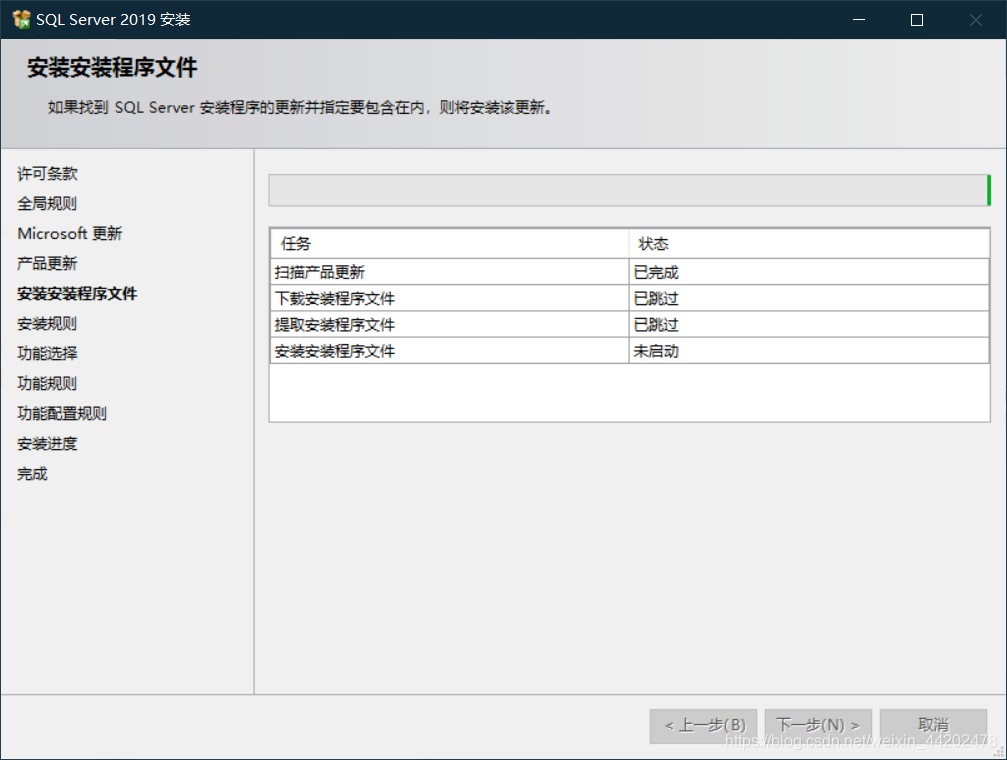Maximize the SQL Server 2019 setup window

click(x=917, y=19)
